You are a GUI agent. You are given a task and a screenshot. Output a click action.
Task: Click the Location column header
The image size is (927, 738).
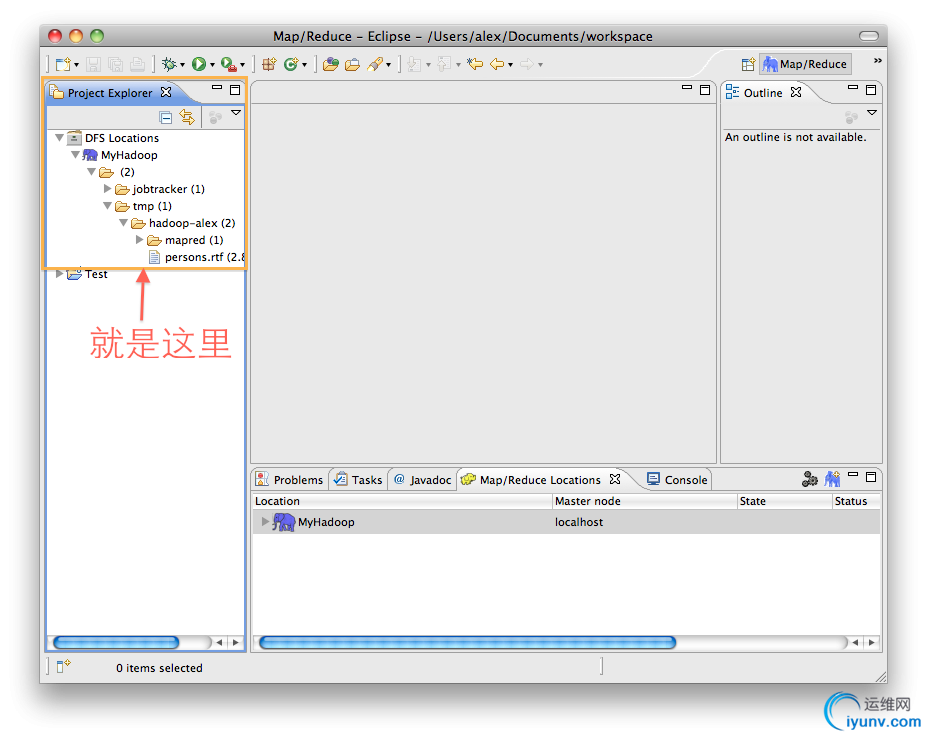coord(402,501)
